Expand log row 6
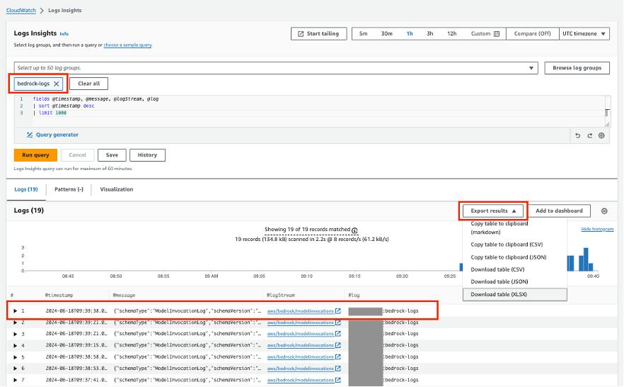The width and height of the screenshot is (624, 387). [x=15, y=368]
